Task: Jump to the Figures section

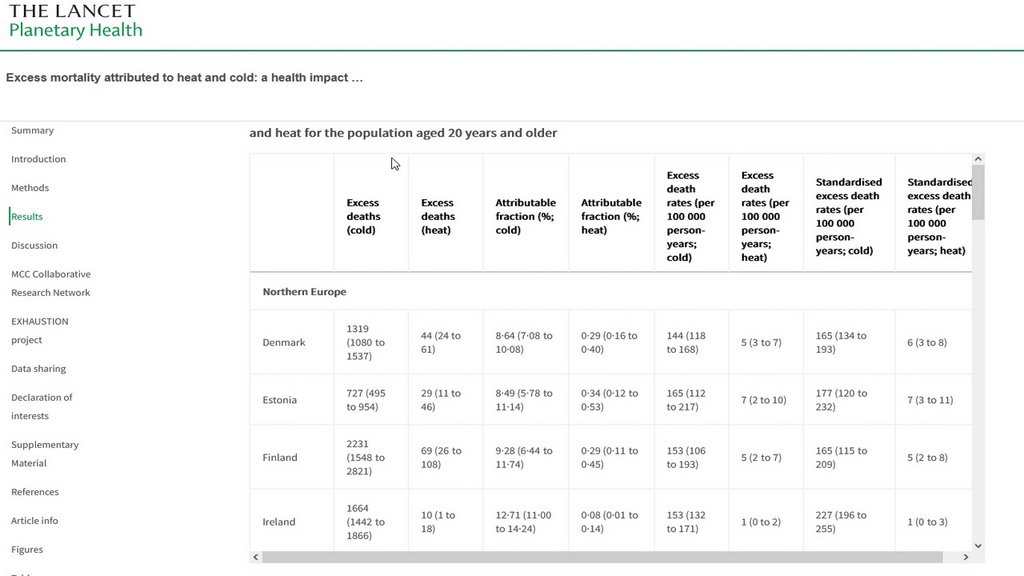Action: coord(27,549)
